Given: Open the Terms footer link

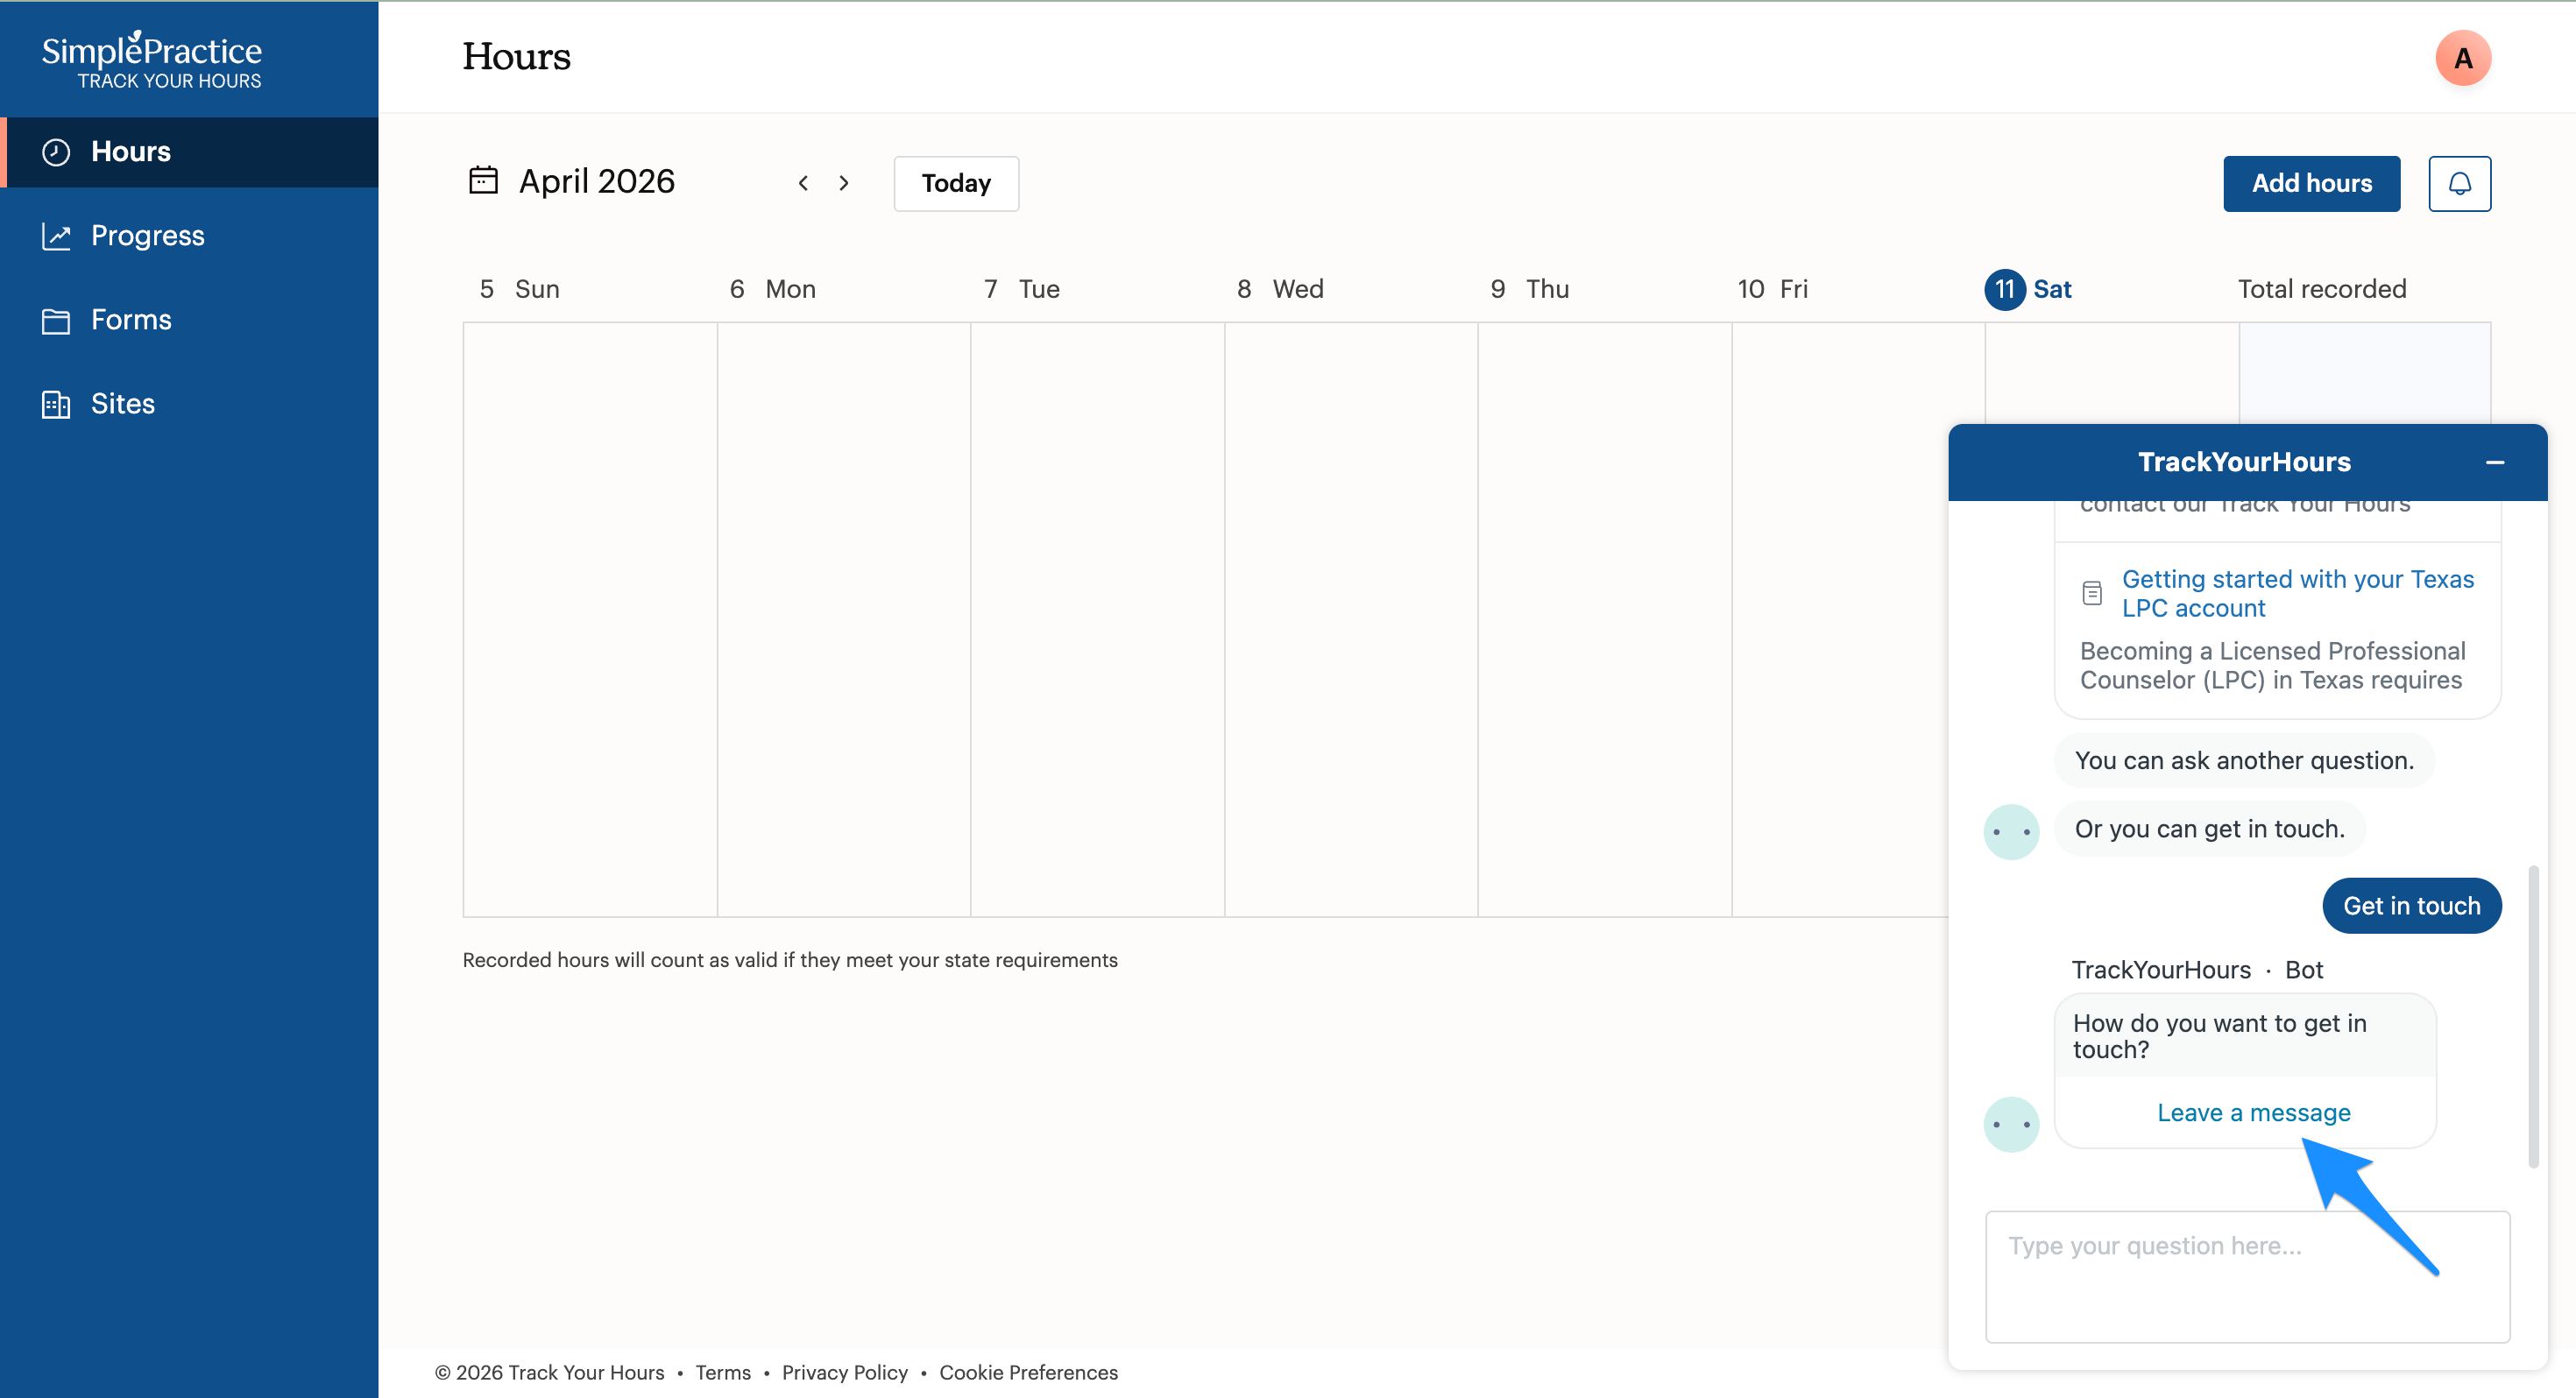Looking at the screenshot, I should point(723,1372).
